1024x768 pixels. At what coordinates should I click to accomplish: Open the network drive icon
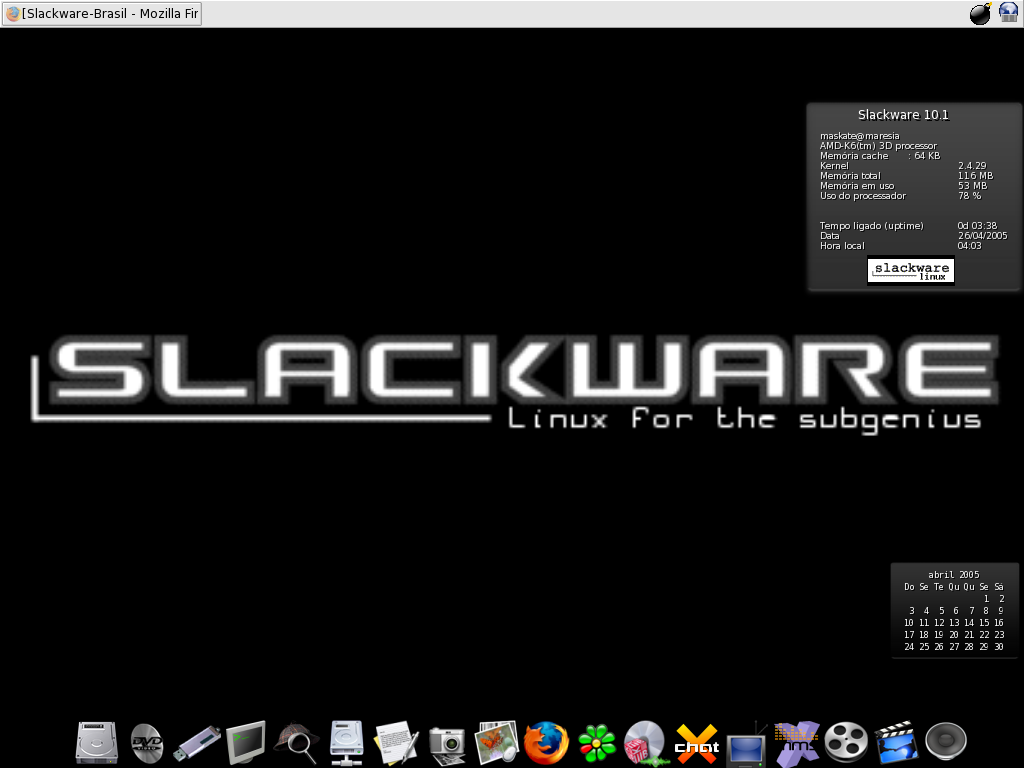click(x=347, y=743)
